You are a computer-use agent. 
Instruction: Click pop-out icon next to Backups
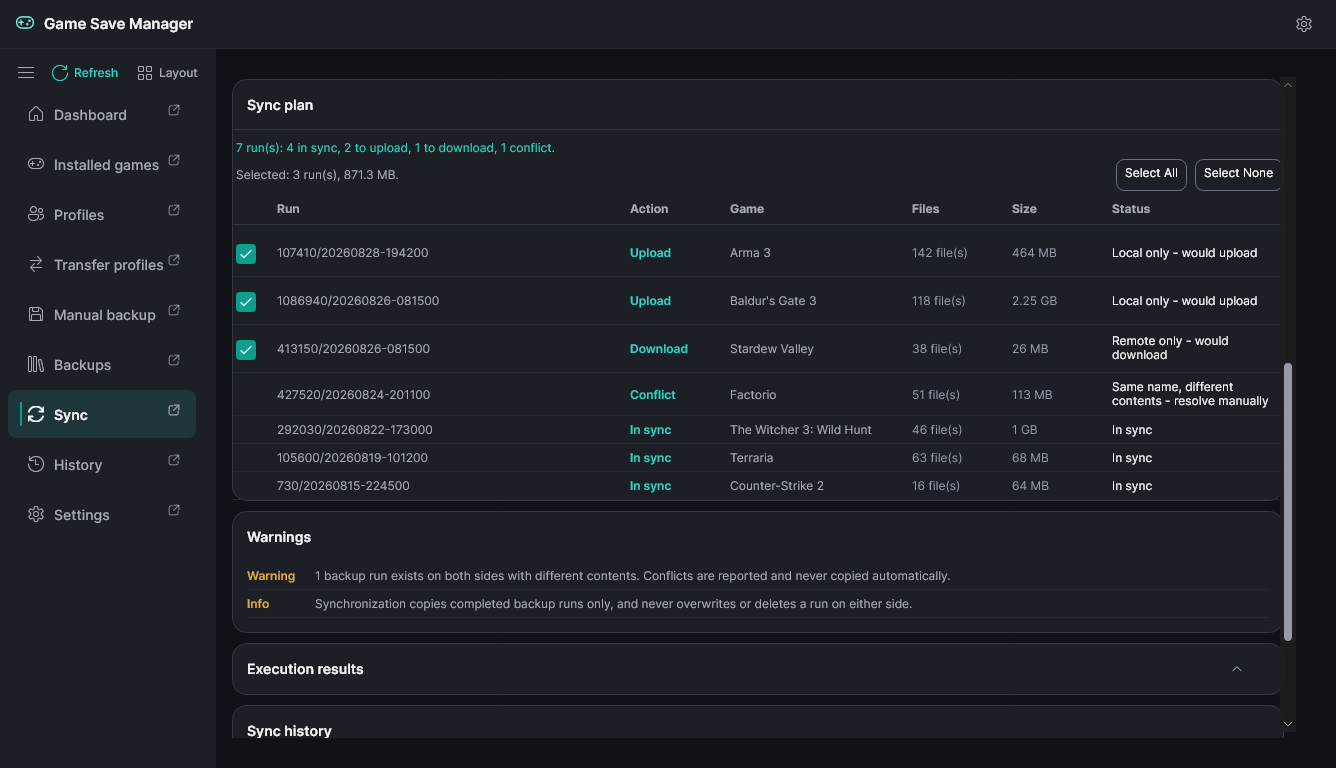coord(174,360)
